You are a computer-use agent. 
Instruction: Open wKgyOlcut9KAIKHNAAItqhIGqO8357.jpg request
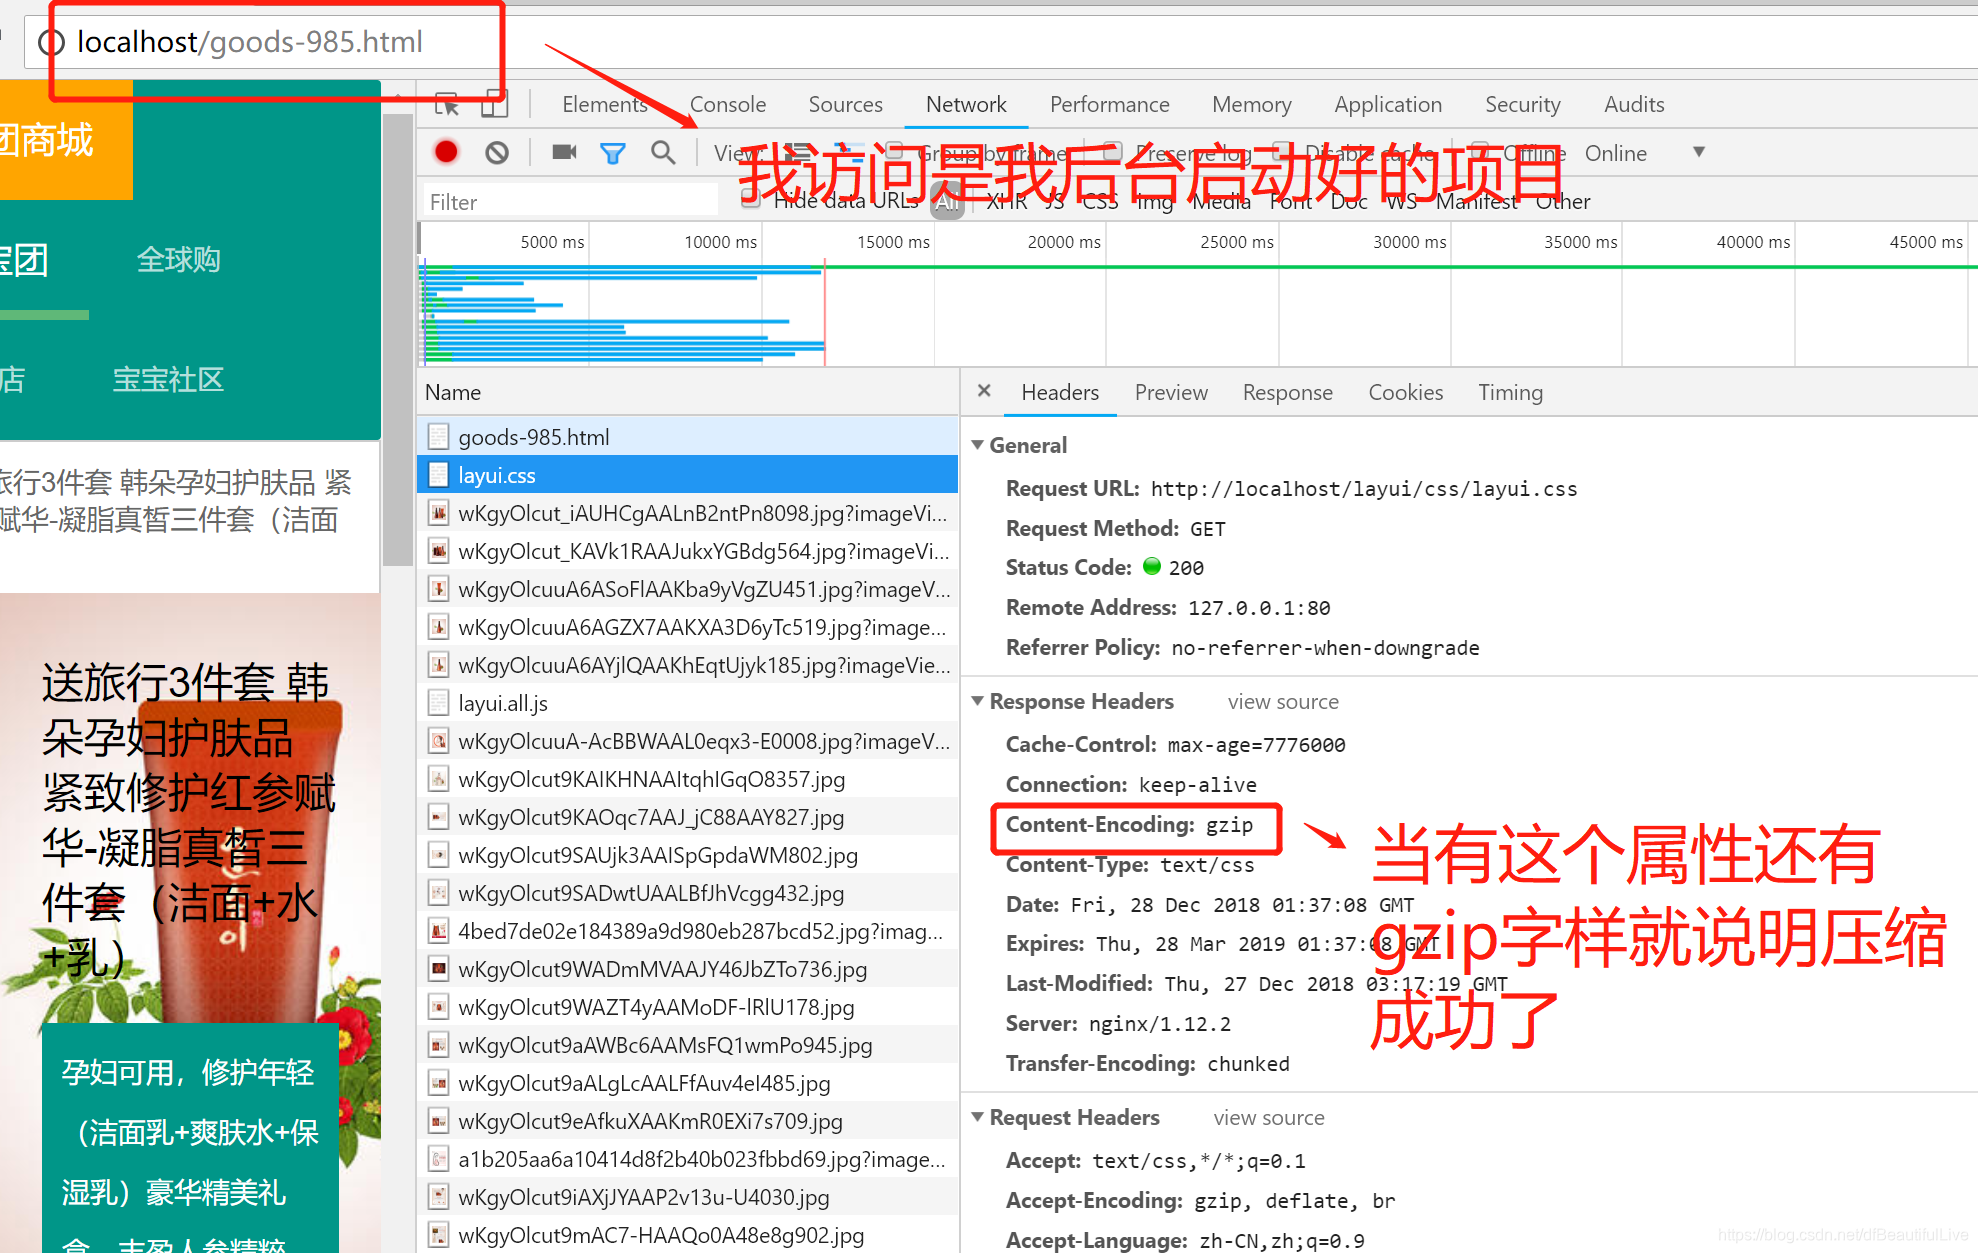pyautogui.click(x=688, y=779)
